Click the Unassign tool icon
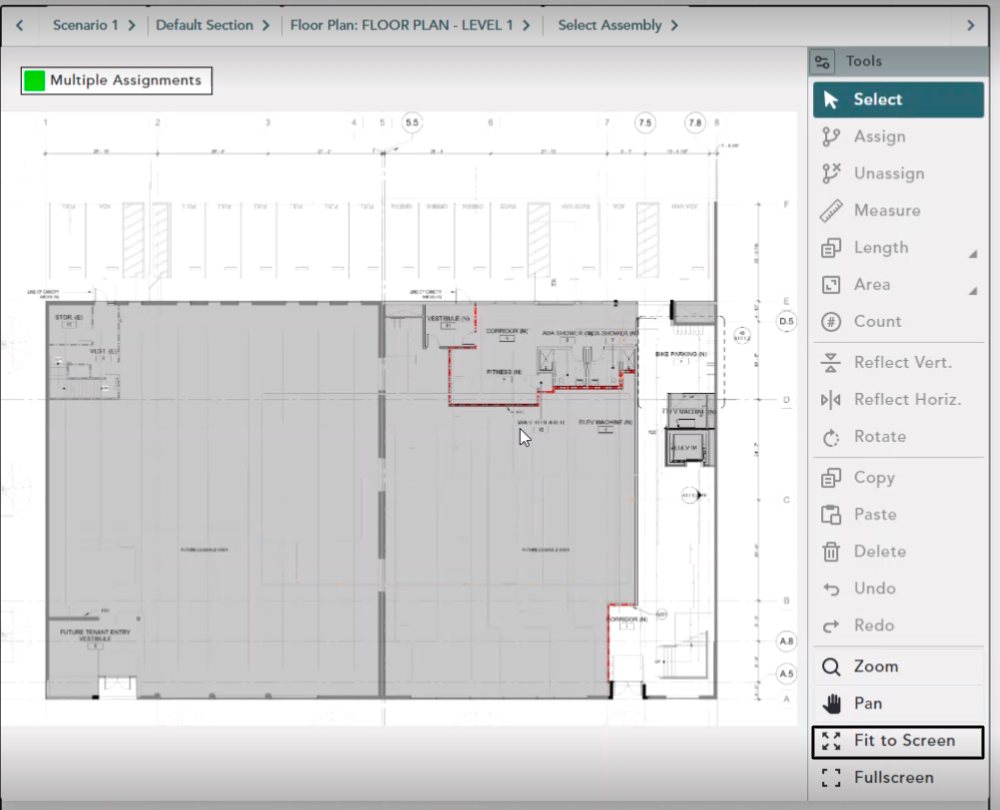This screenshot has height=810, width=1000. pyautogui.click(x=830, y=174)
